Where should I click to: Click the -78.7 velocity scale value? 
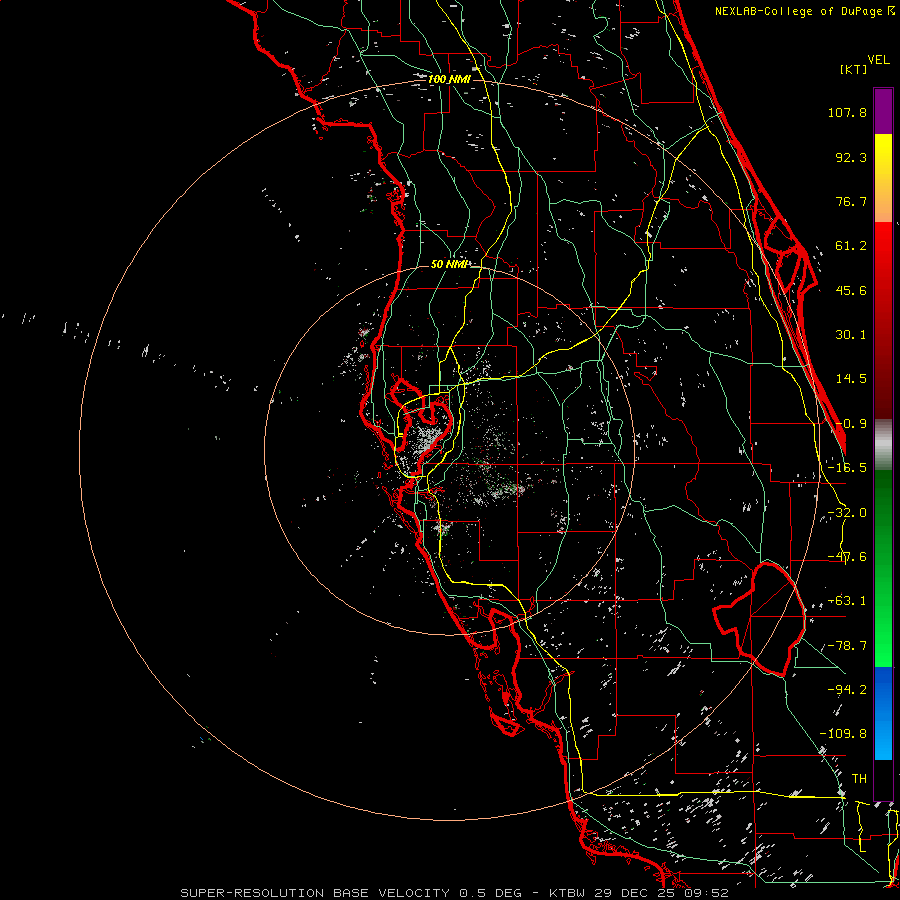click(x=847, y=646)
